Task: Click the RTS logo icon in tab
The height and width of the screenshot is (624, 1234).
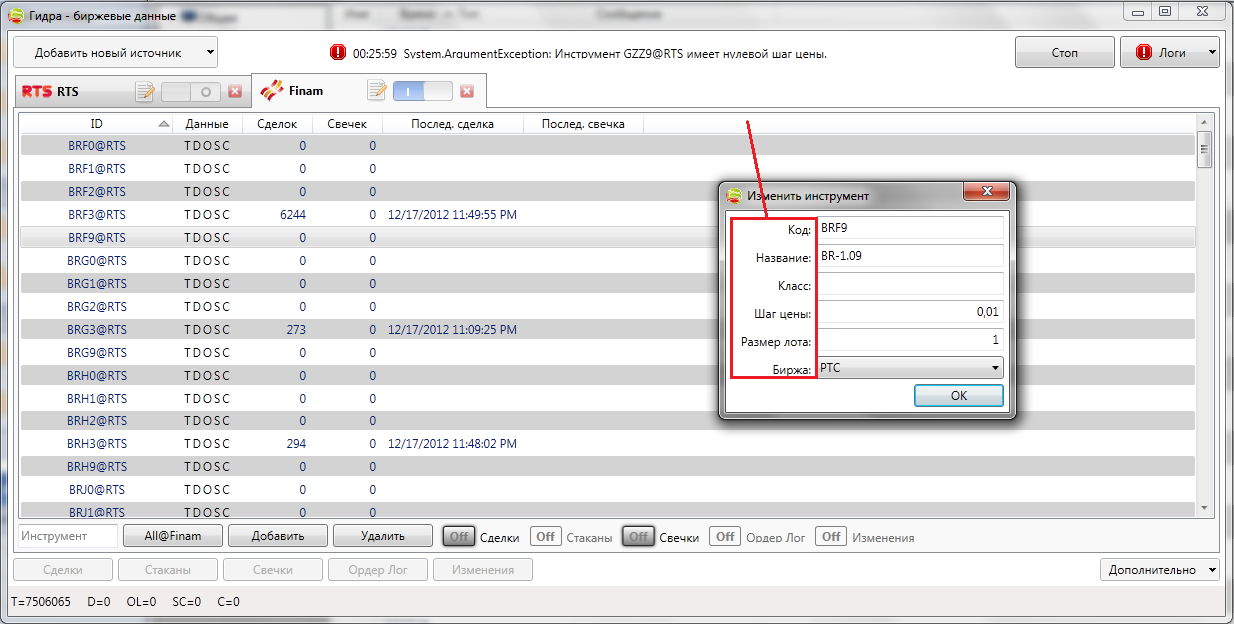Action: tap(37, 92)
